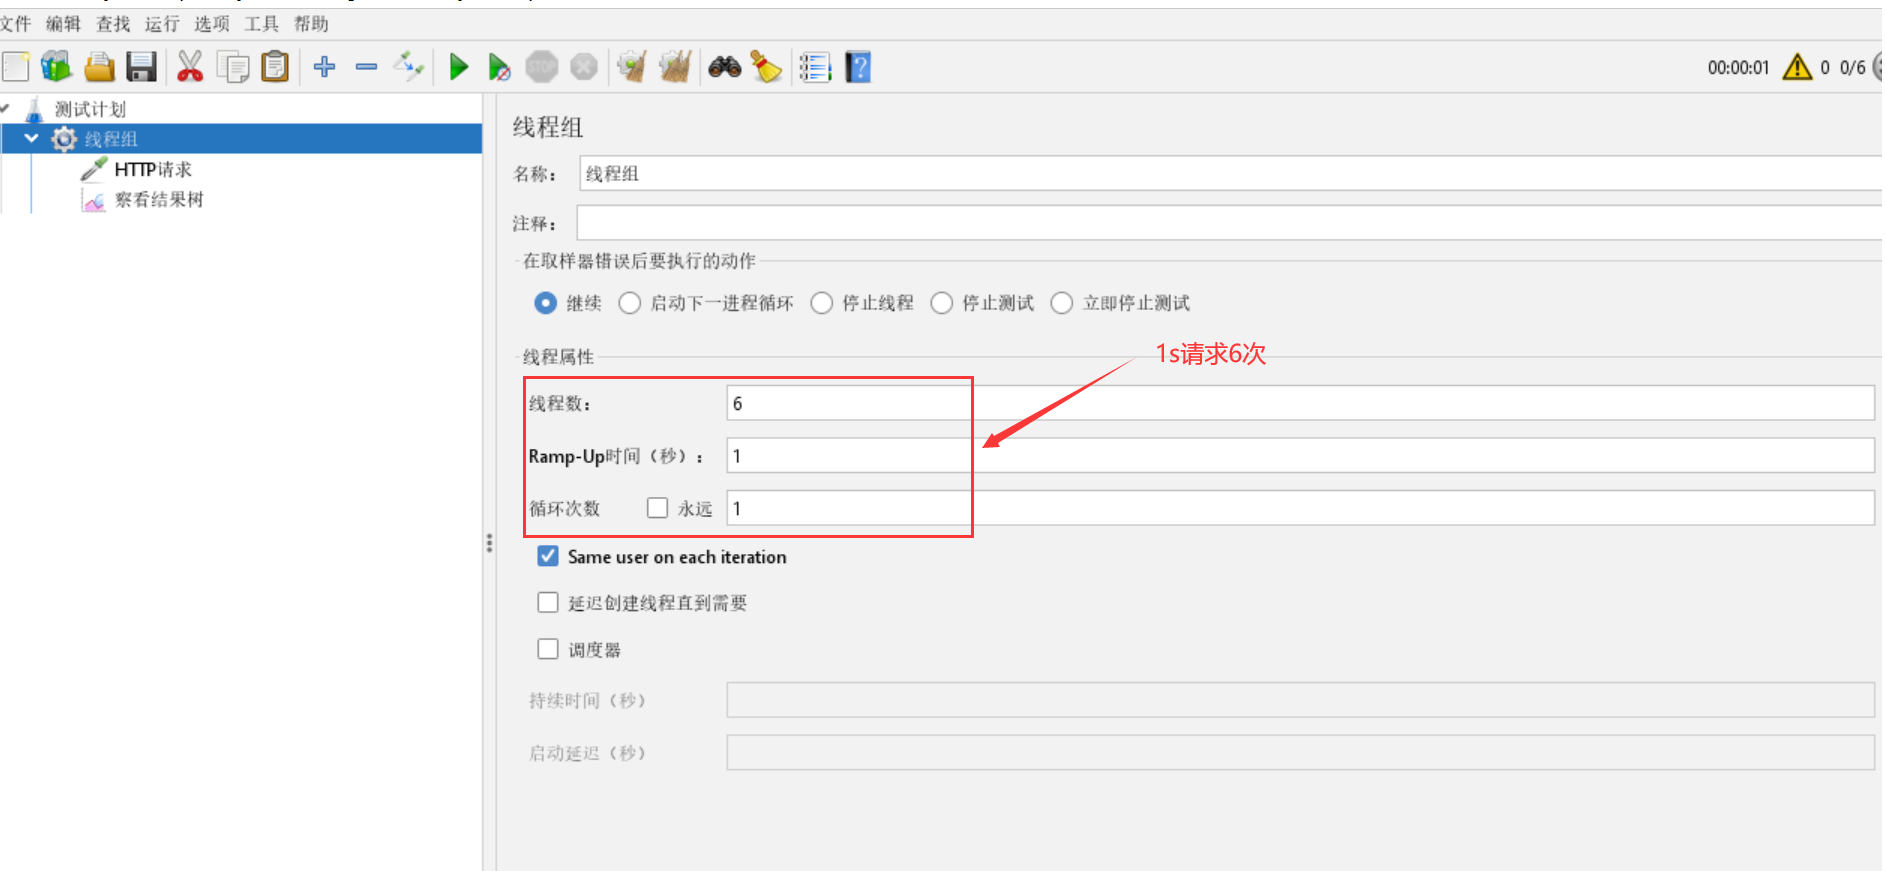Click the 注释 input field

tap(1229, 223)
